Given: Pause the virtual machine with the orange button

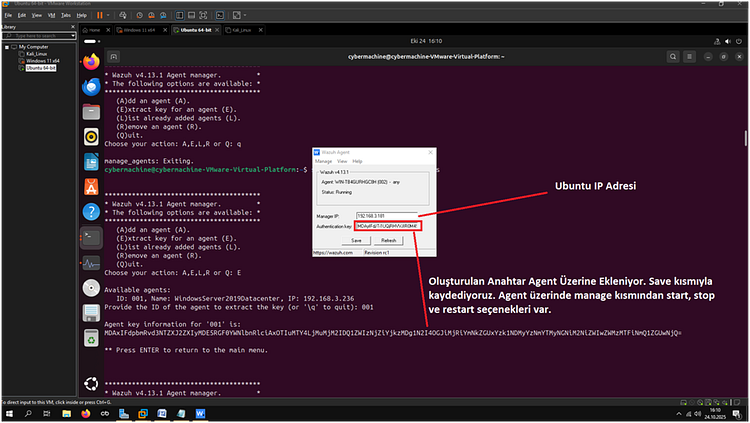Looking at the screenshot, I should 100,15.
